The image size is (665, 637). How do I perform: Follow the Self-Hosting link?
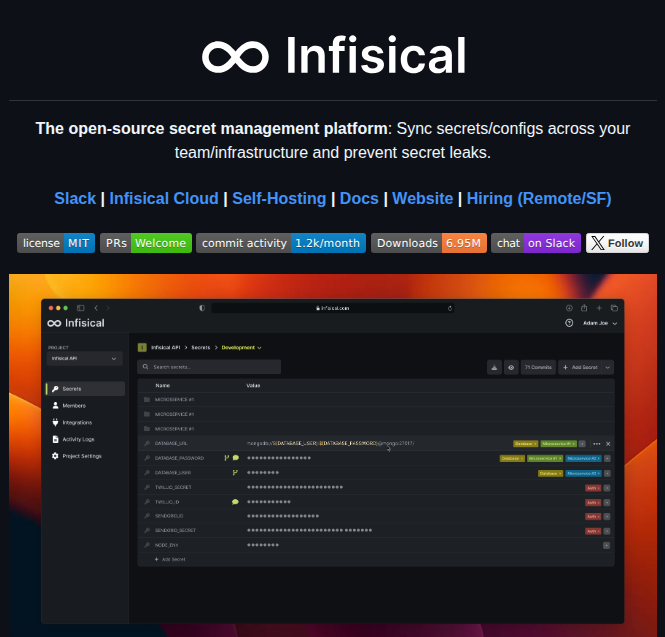[279, 198]
